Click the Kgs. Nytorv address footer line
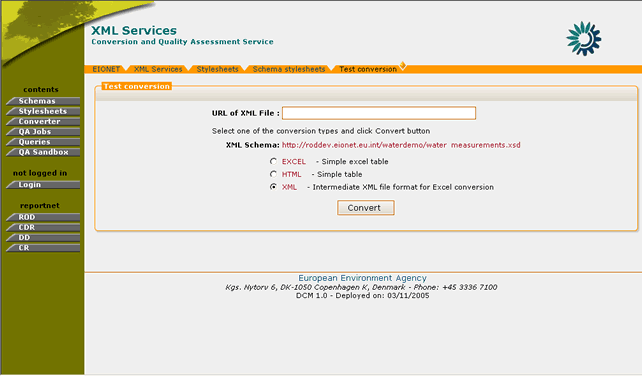This screenshot has height=376, width=642. coord(361,287)
